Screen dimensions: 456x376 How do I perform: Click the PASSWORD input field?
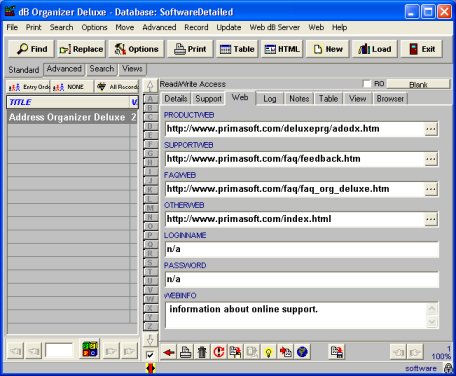(x=302, y=279)
